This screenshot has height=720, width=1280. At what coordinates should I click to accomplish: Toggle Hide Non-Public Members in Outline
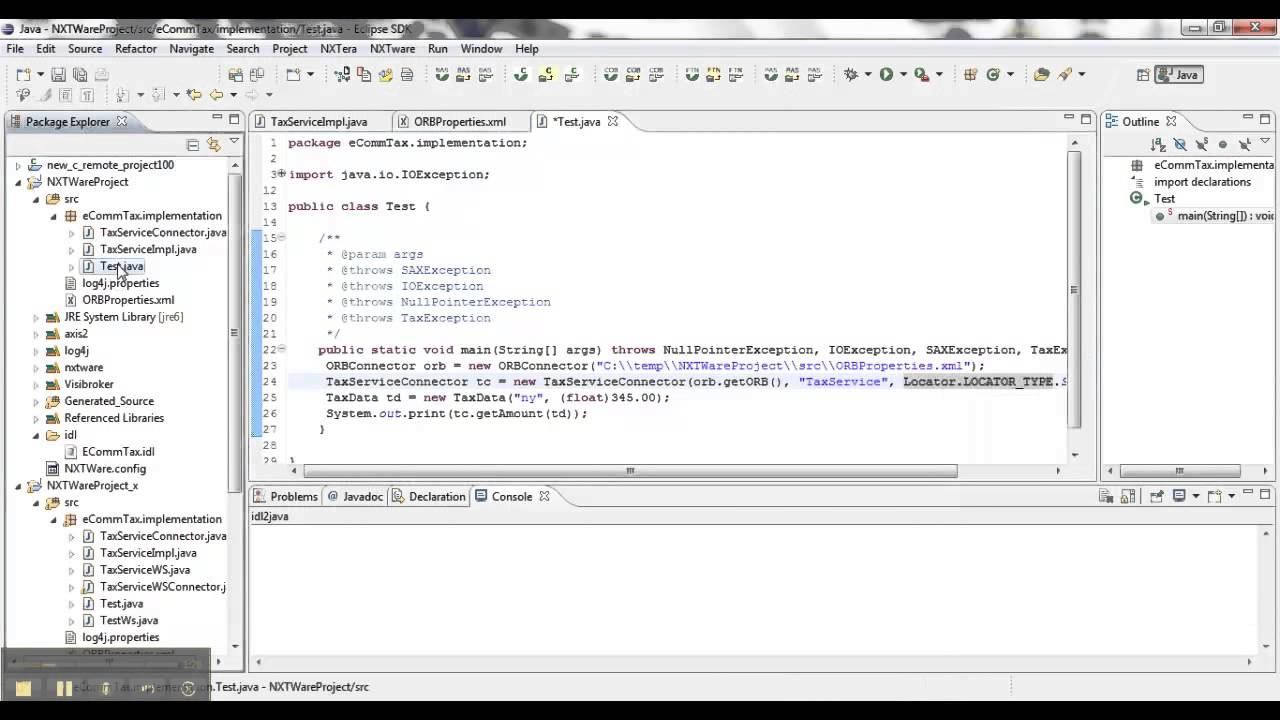tap(1222, 144)
